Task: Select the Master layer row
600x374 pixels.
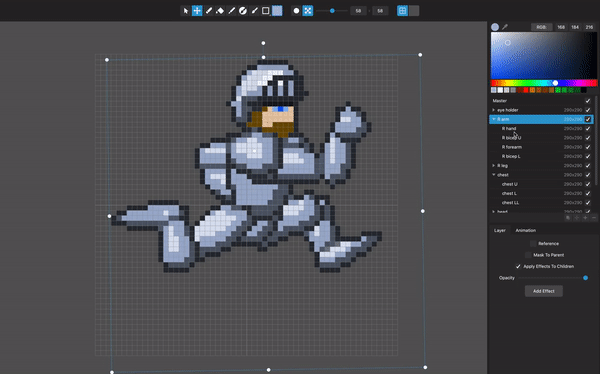Action: pos(541,101)
